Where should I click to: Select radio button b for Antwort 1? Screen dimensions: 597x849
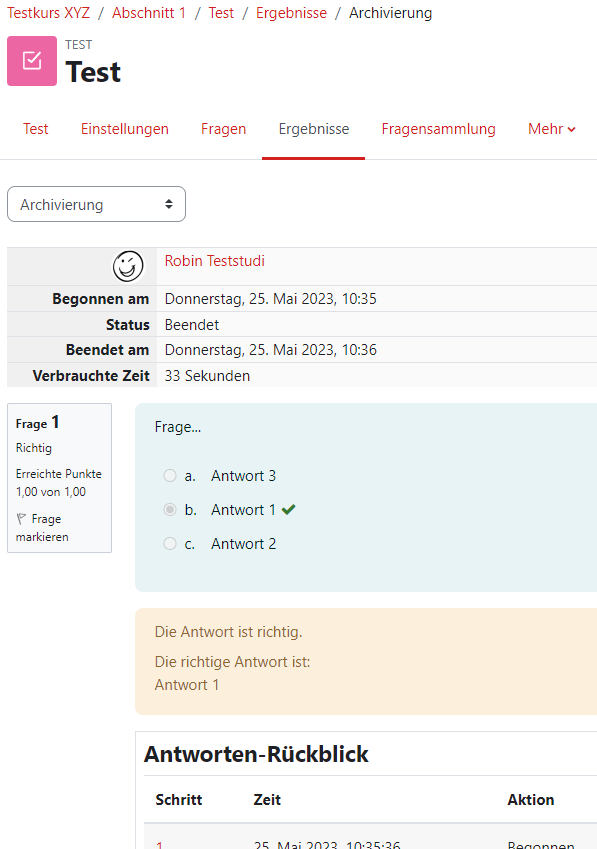(x=170, y=510)
